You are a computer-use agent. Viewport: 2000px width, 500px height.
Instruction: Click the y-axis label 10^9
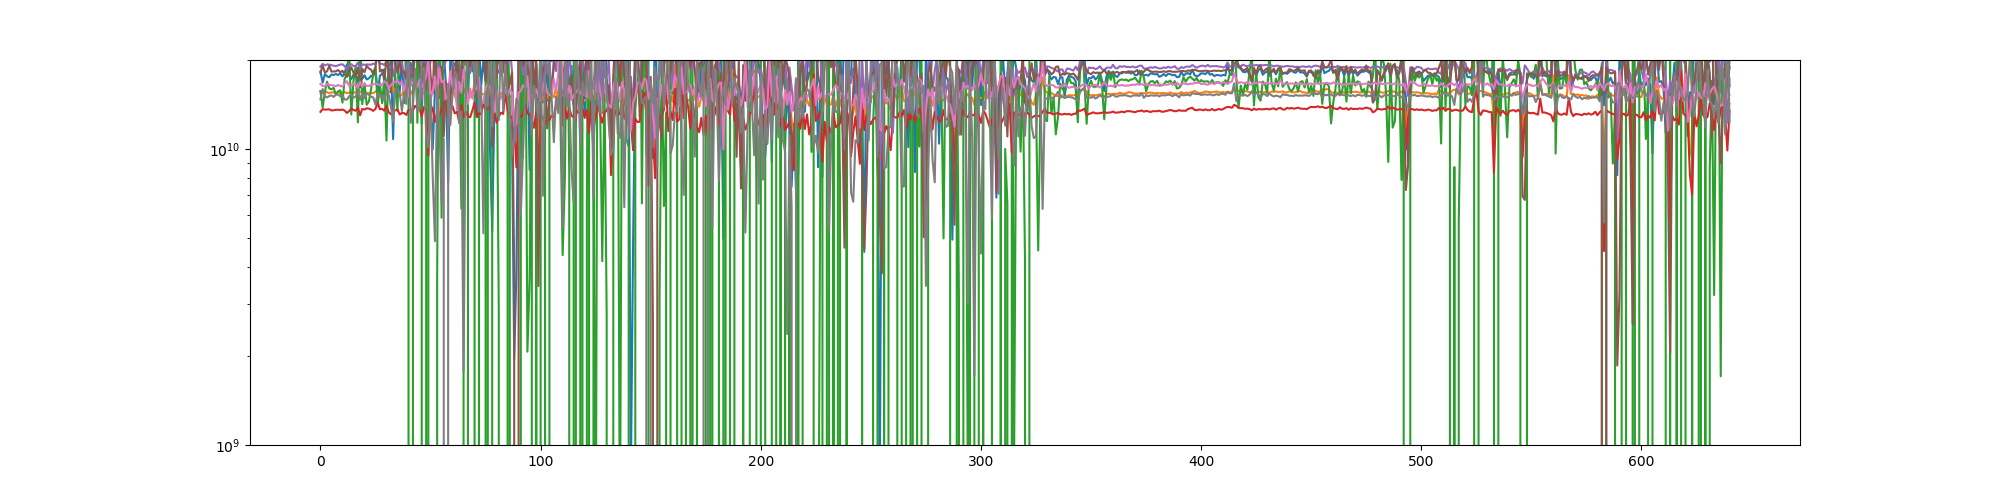coord(229,446)
